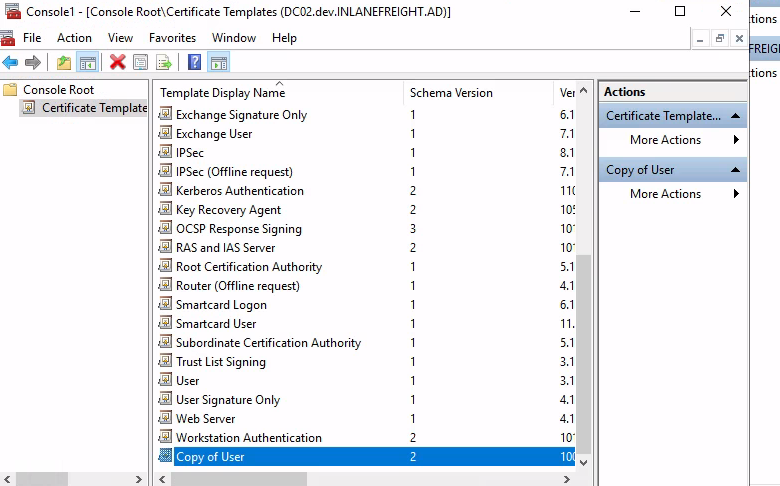This screenshot has width=780, height=486.
Task: Click the blue Help icon
Action: pyautogui.click(x=194, y=62)
